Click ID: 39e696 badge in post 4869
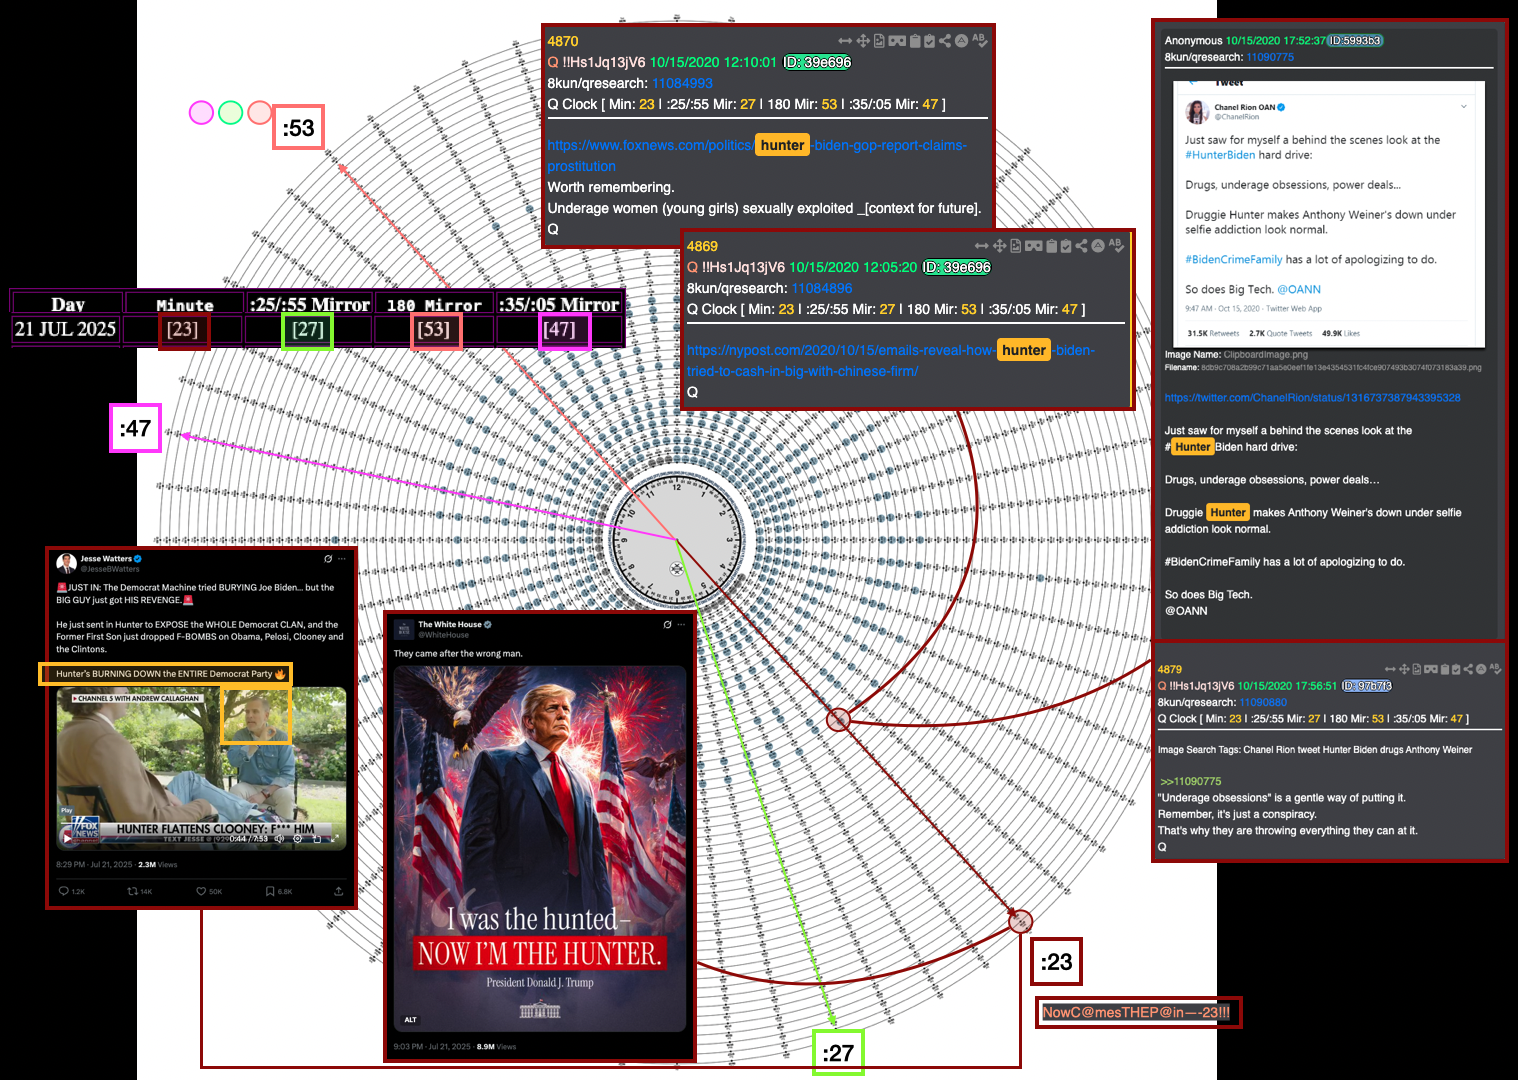 click(x=957, y=267)
